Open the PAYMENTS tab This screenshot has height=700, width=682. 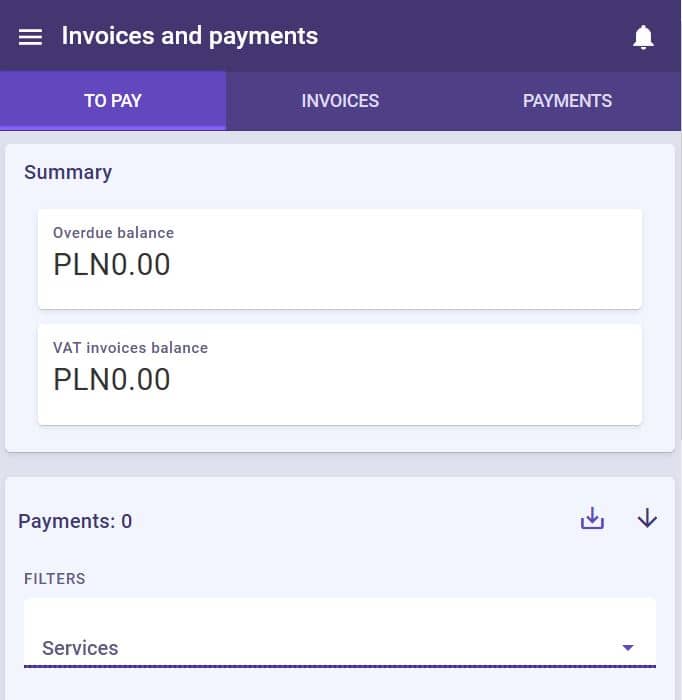click(567, 101)
